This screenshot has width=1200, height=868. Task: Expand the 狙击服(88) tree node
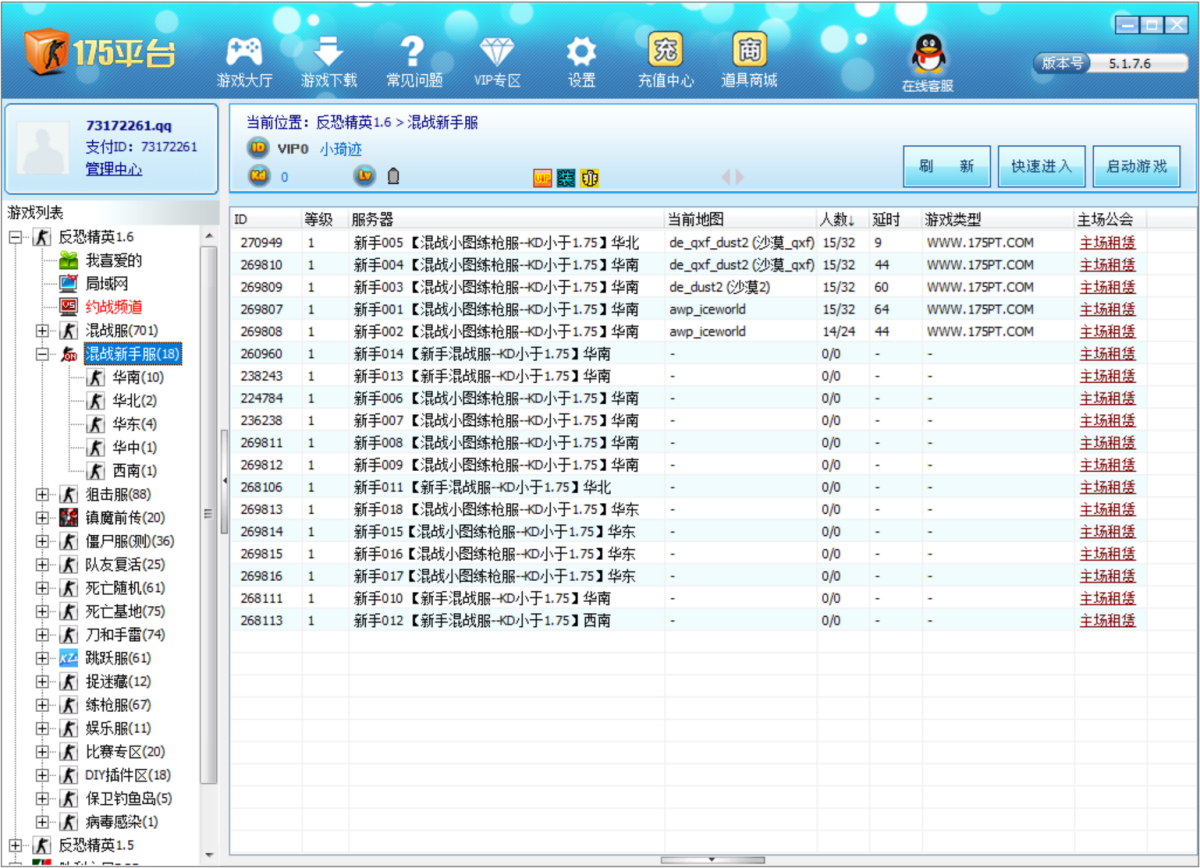(x=43, y=494)
